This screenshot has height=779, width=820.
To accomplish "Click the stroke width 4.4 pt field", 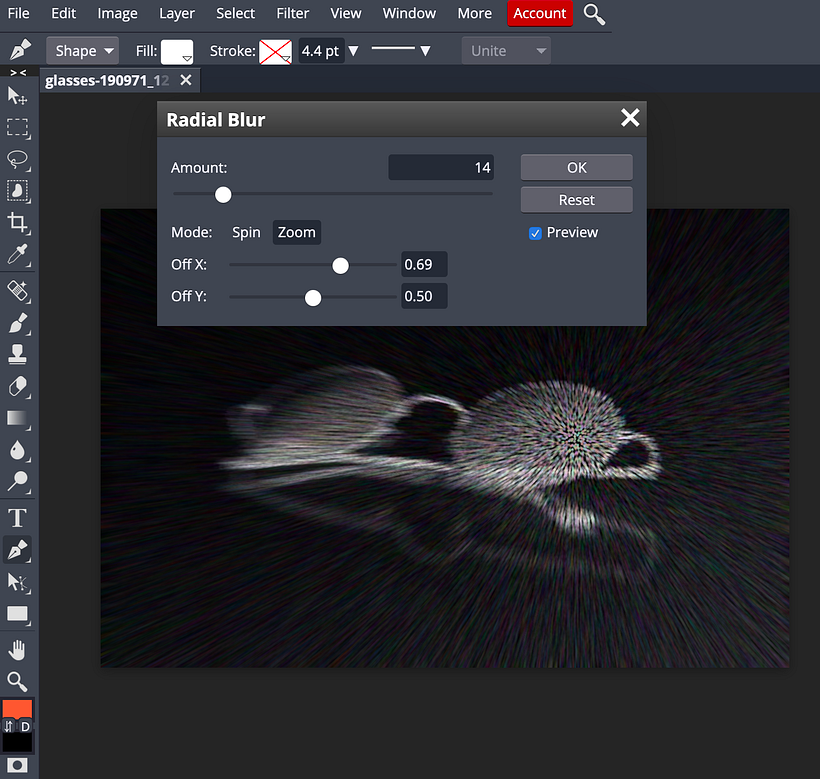I will click(x=321, y=51).
